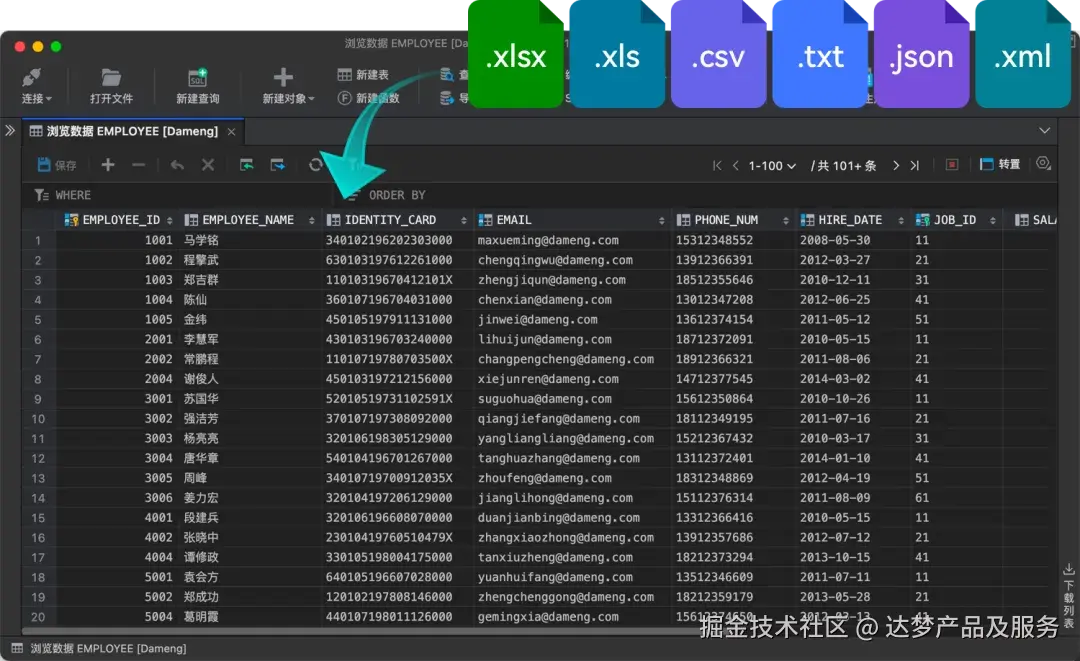Jump to the last page
Viewport: 1080px width, 661px height.
pyautogui.click(x=915, y=165)
